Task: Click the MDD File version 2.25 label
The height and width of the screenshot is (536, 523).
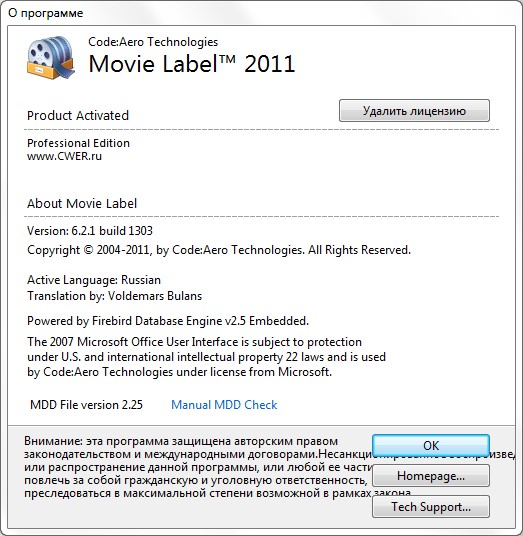Action: click(x=86, y=405)
